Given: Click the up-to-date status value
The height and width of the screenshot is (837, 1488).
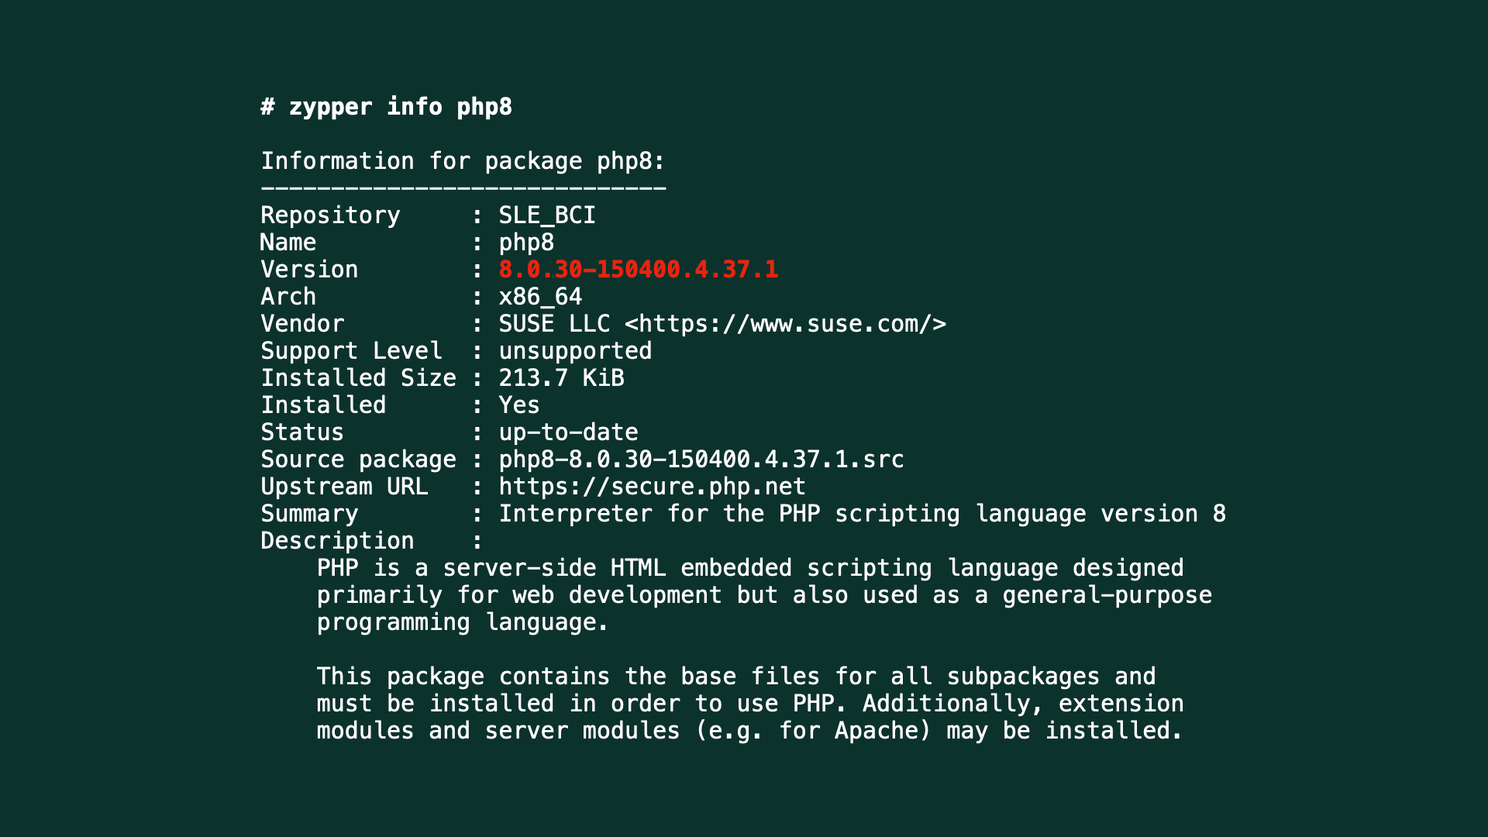Looking at the screenshot, I should [568, 433].
